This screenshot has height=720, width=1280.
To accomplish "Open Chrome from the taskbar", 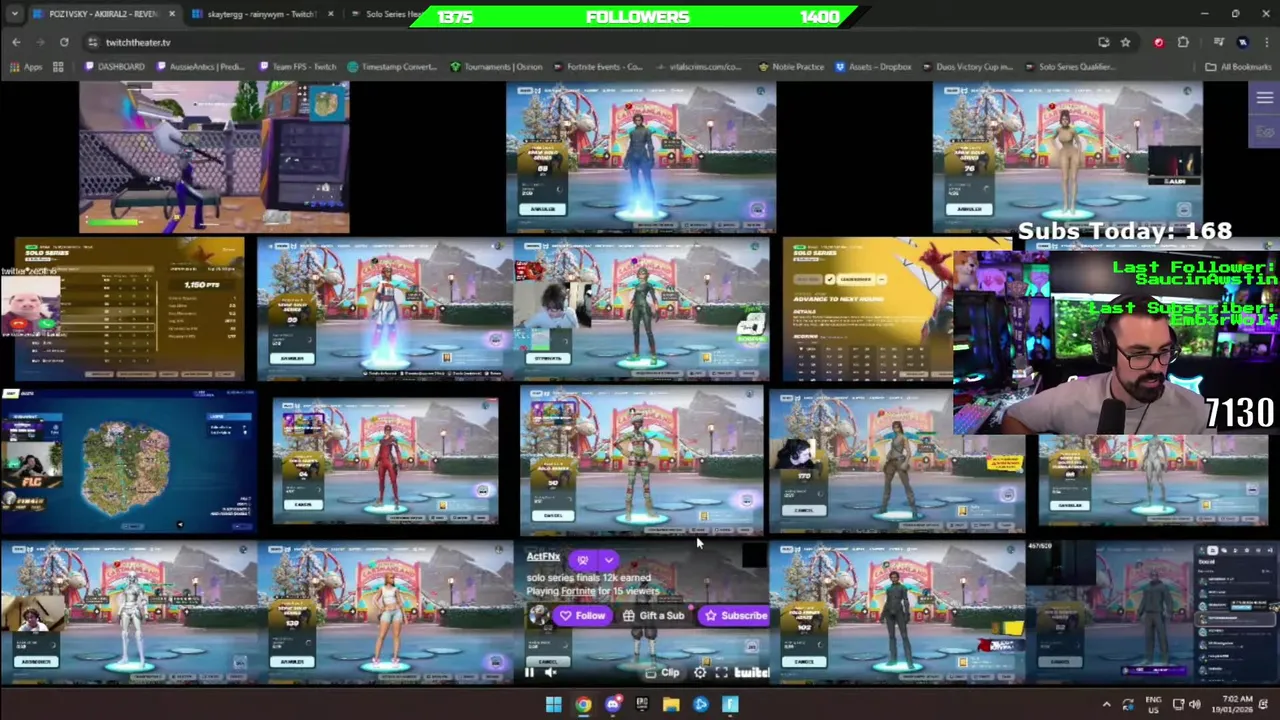I will click(x=583, y=704).
